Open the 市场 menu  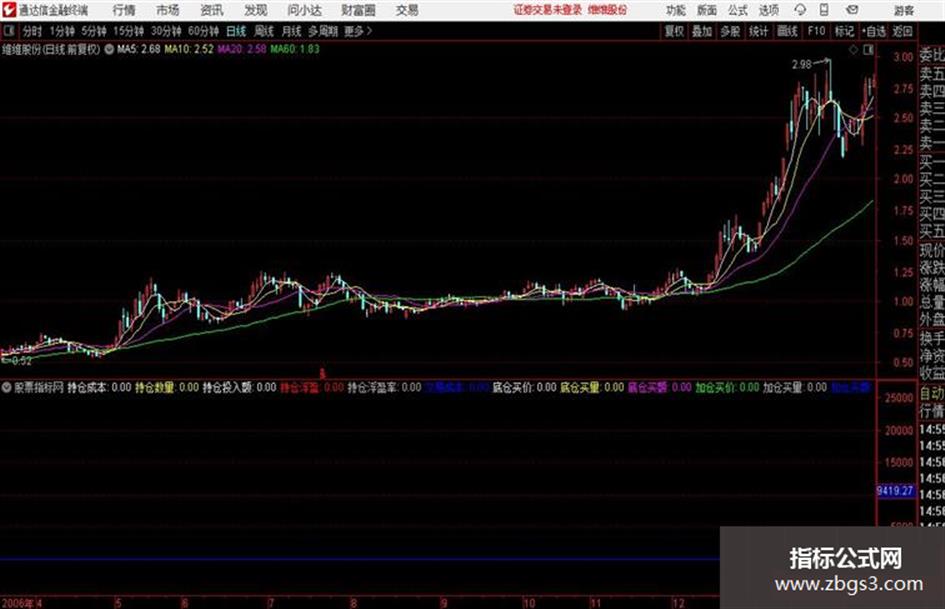(x=168, y=10)
